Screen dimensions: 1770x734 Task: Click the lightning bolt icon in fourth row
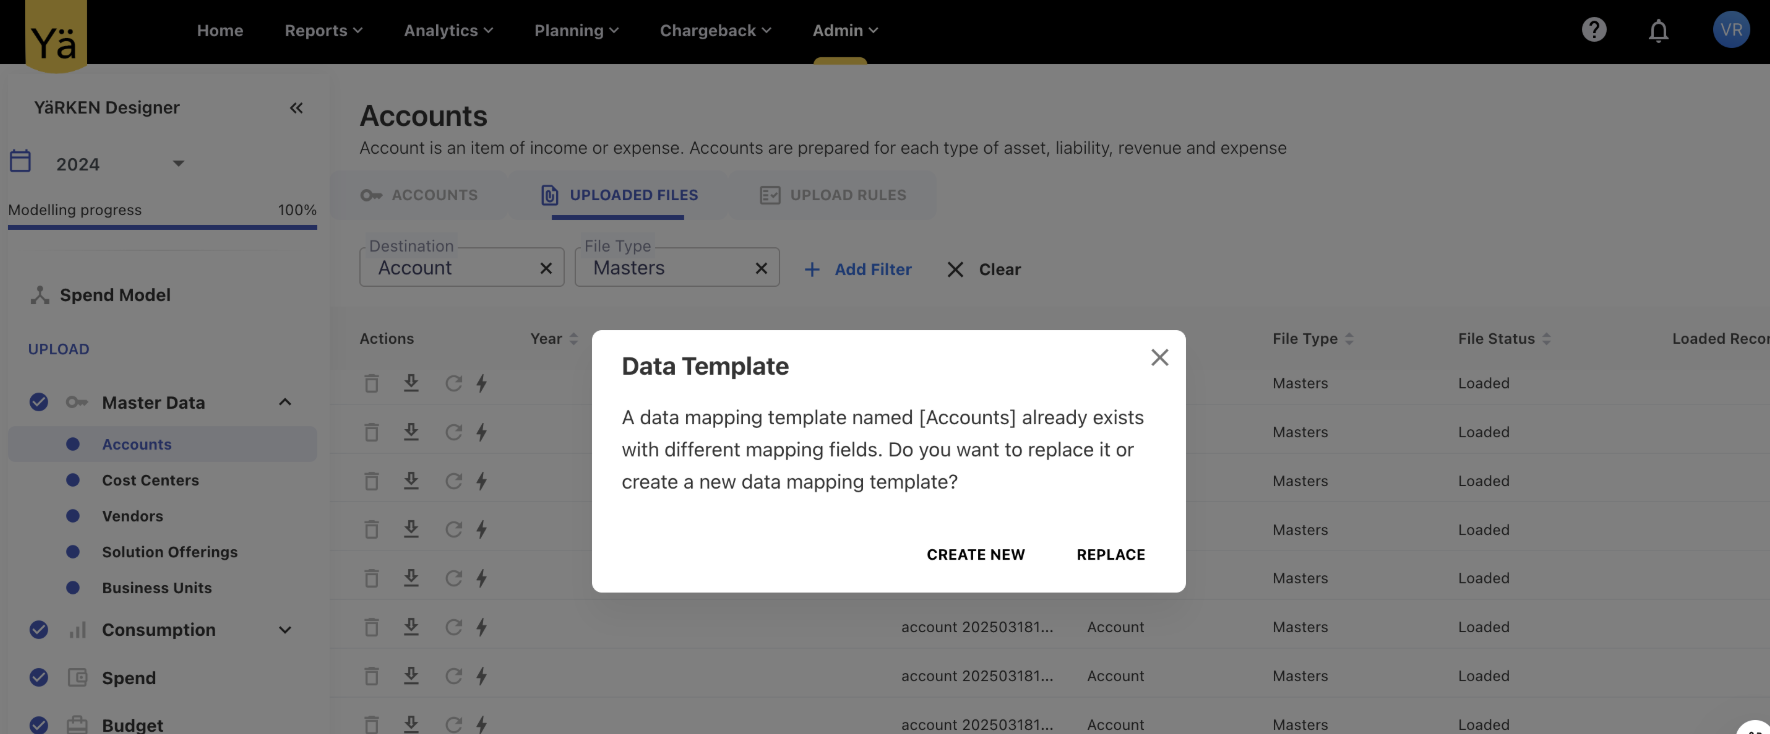tap(481, 530)
